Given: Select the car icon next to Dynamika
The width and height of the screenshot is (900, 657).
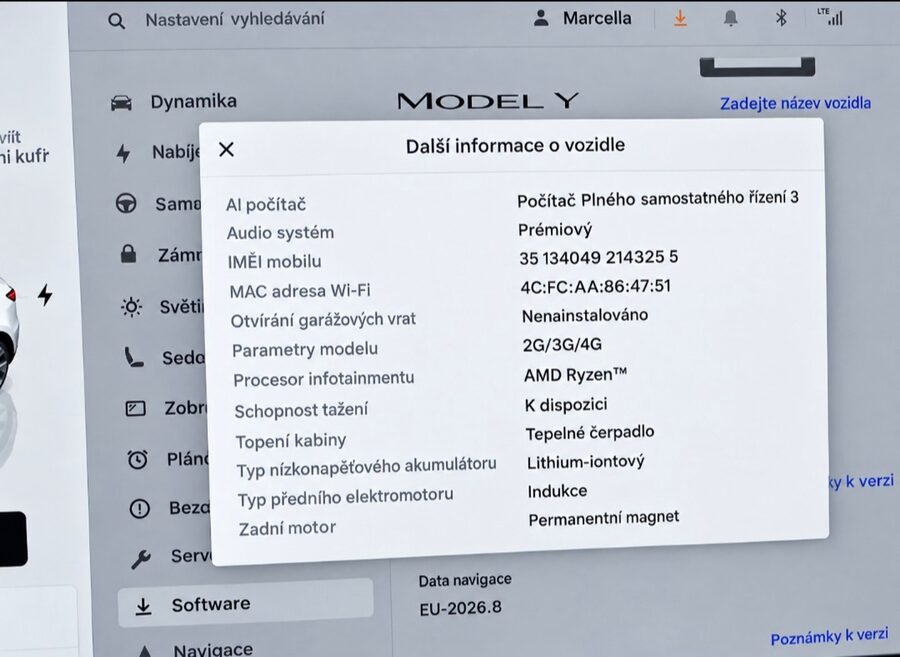Looking at the screenshot, I should click(x=121, y=103).
